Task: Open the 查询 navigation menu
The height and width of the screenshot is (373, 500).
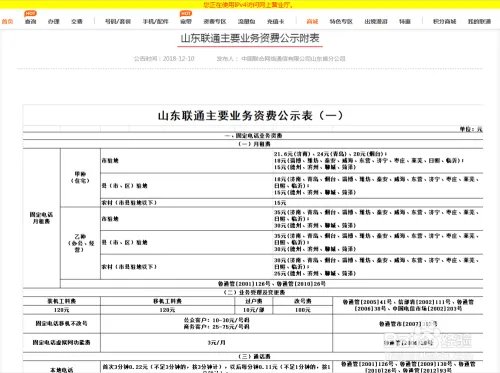Action: (30, 21)
